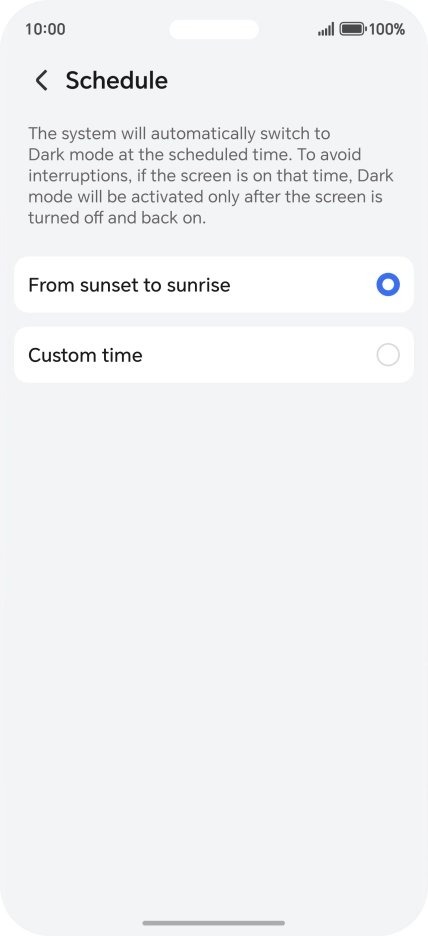Click the Dark mode description paragraph
Viewport: 428px width, 936px height.
coord(211,176)
